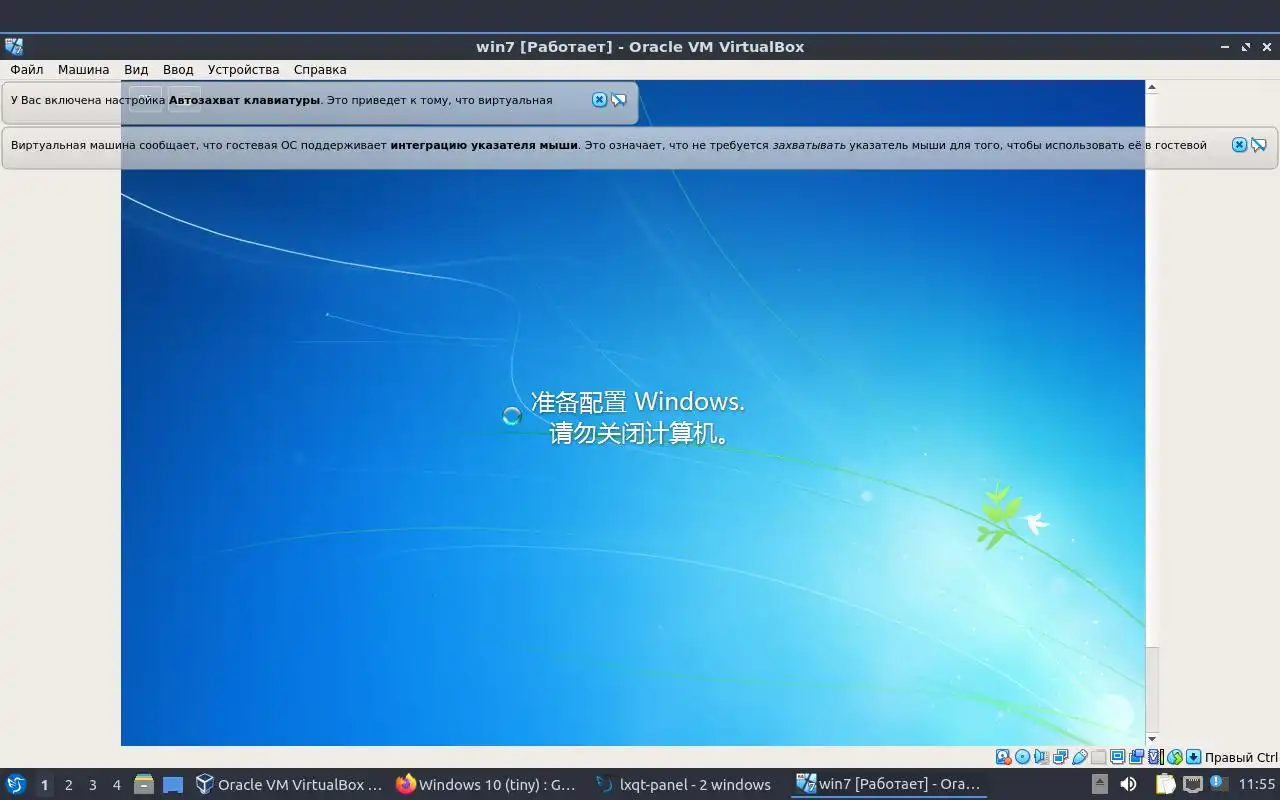Screen dimensions: 1280x800
Task: Open the clipboard manager tray icon
Action: point(1165,784)
